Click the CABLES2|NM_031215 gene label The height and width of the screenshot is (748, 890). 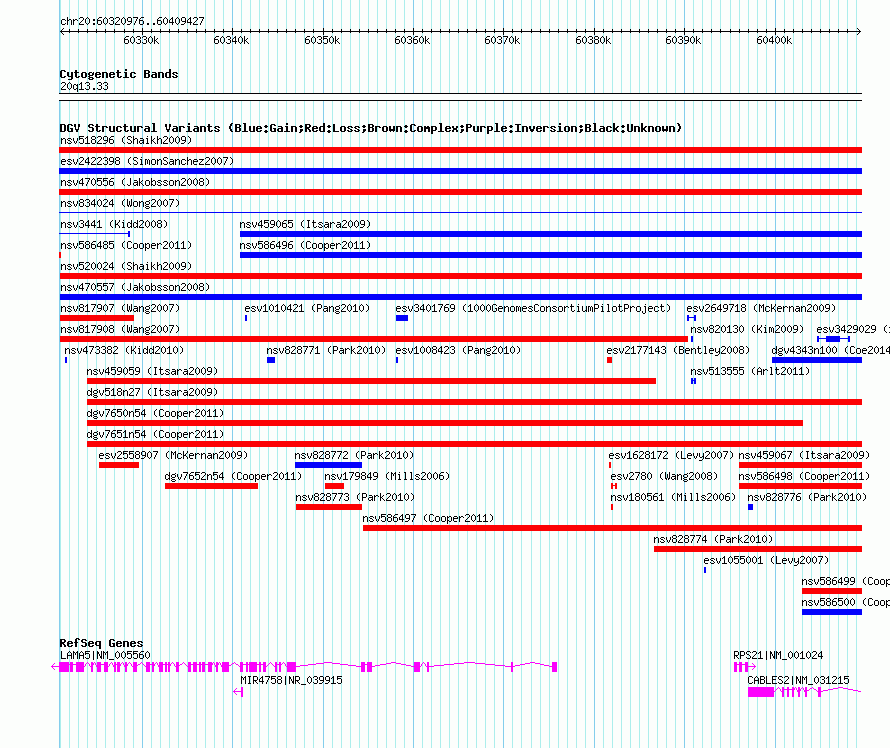click(x=798, y=680)
